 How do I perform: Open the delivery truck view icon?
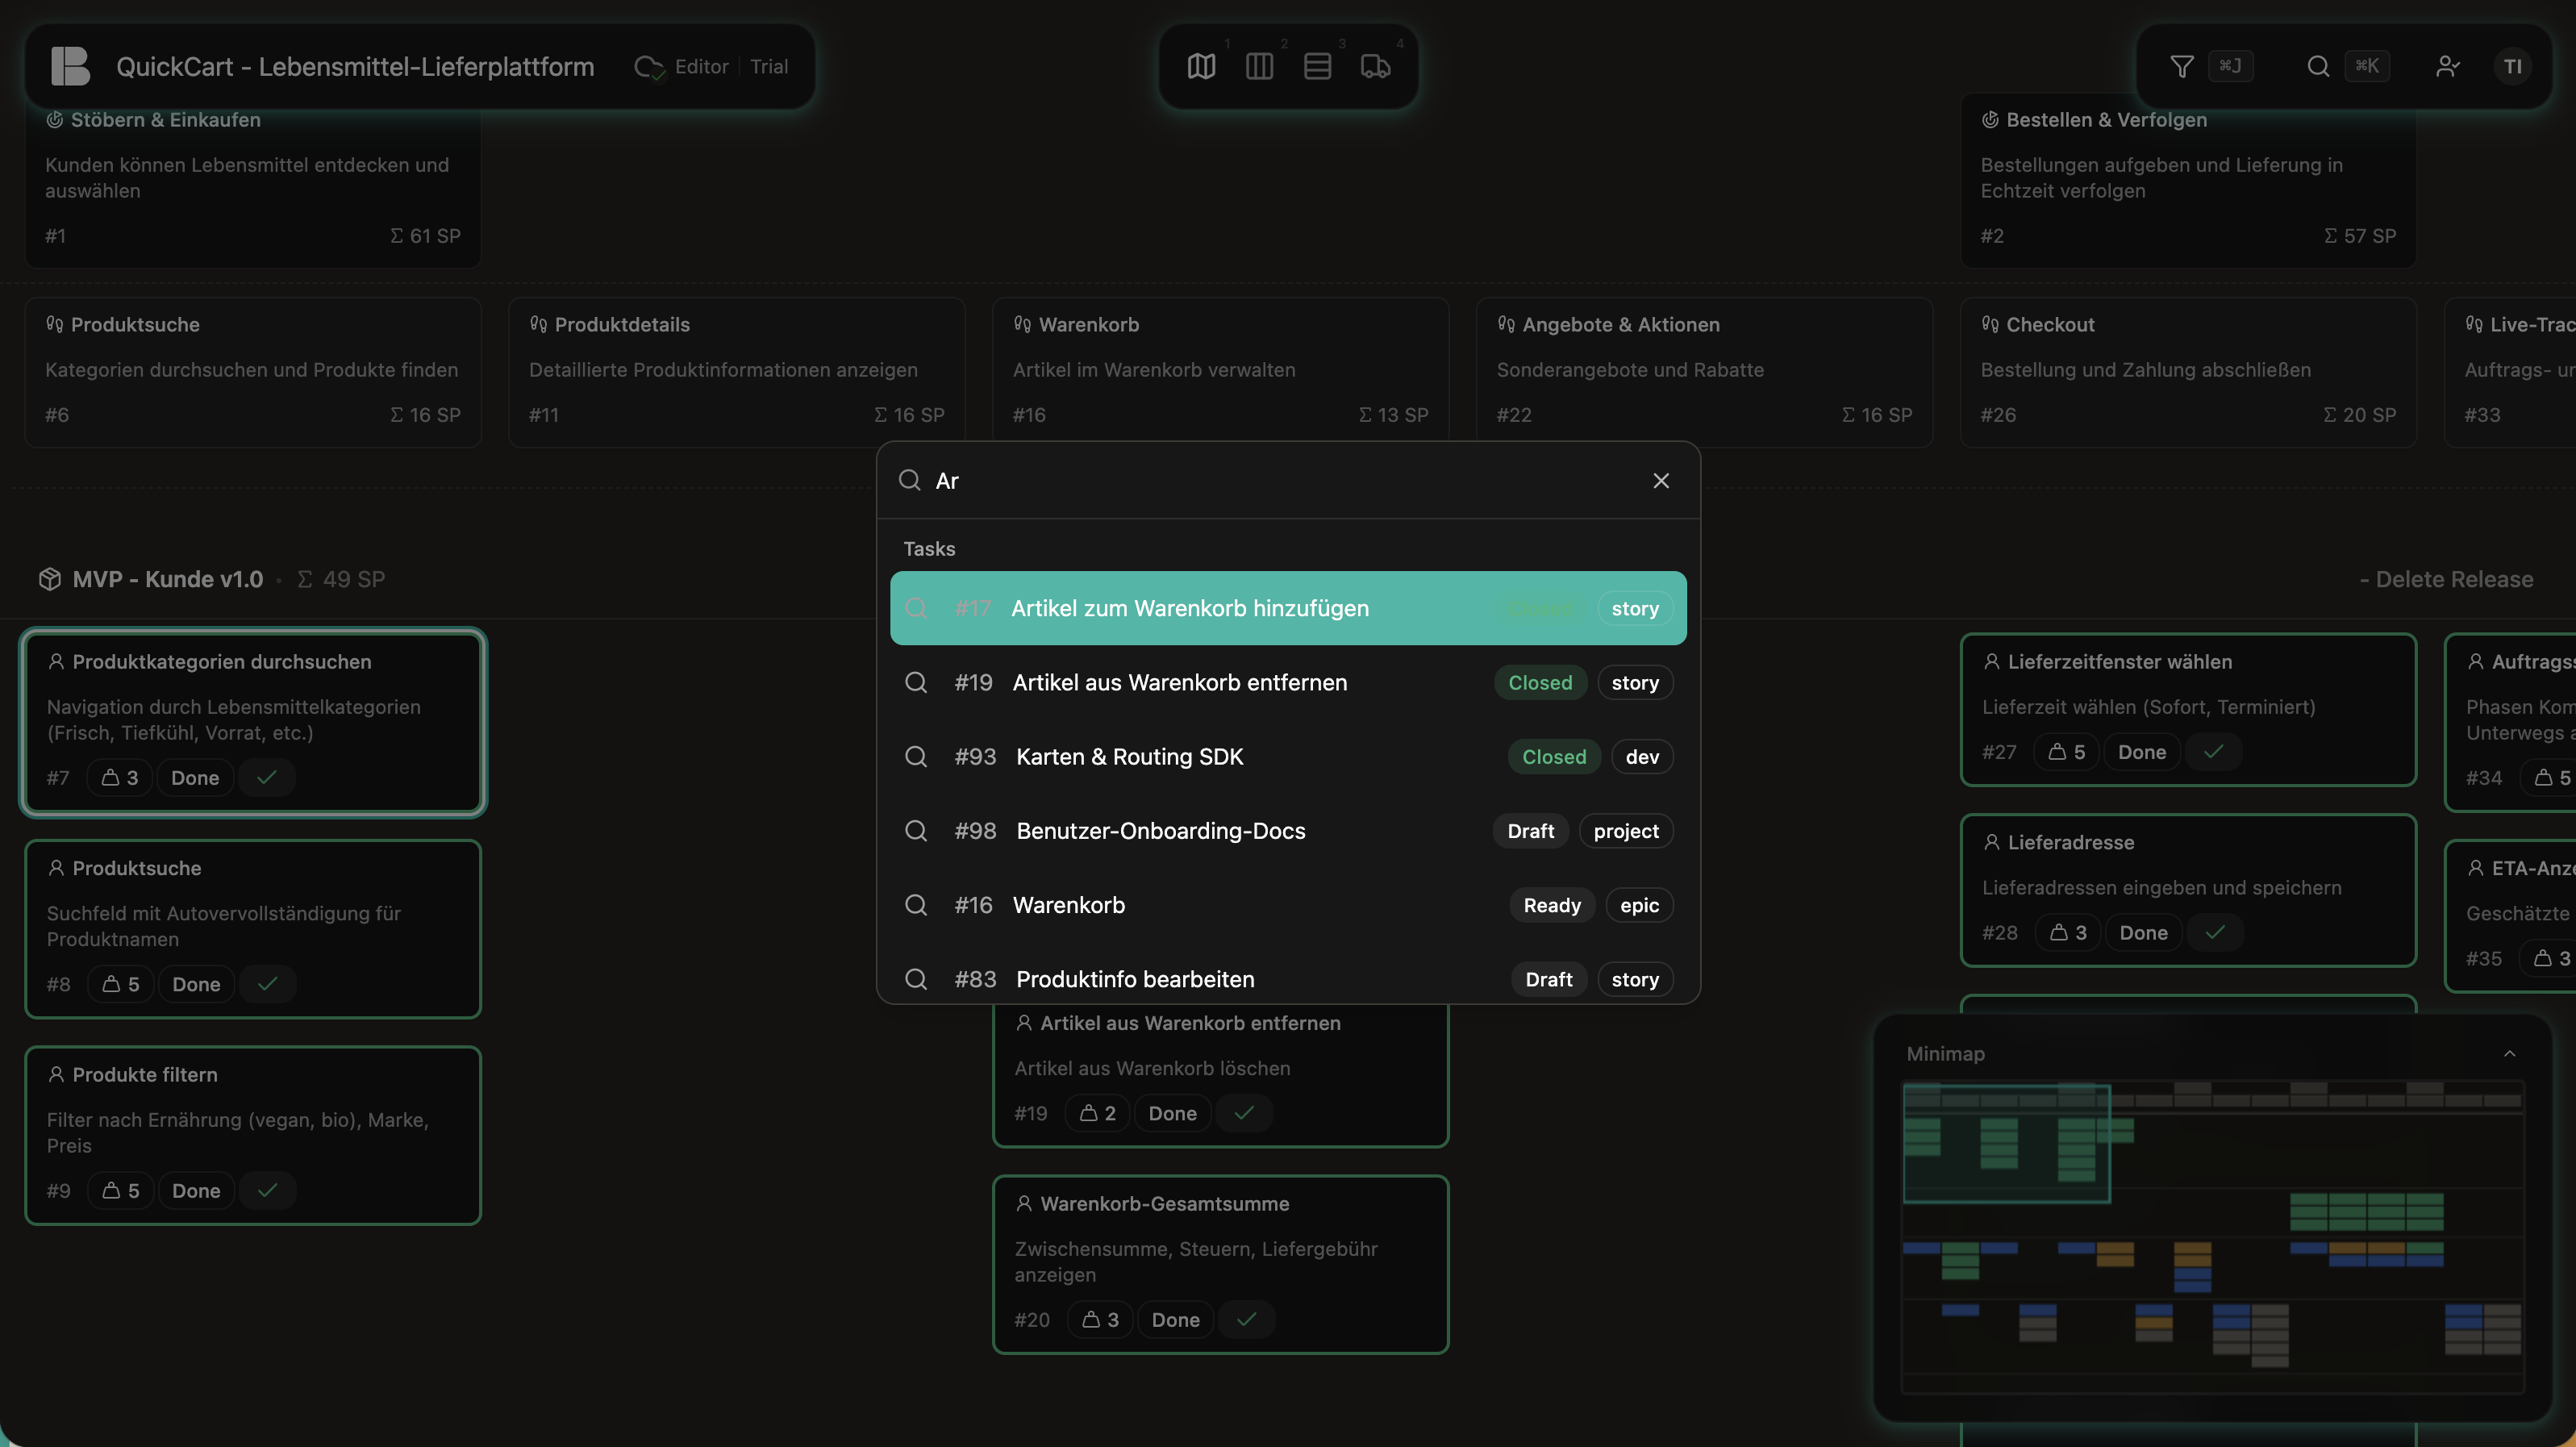(1375, 67)
